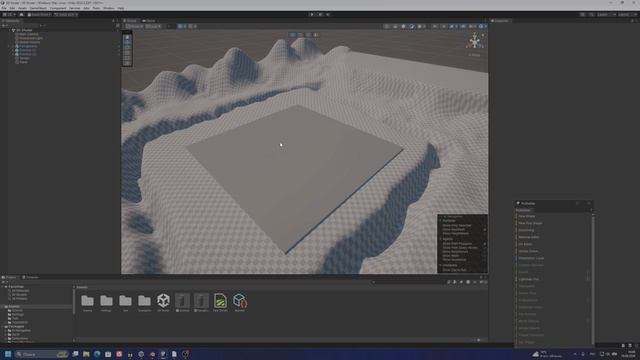640x360 pixels.
Task: Select the Unity scene asset with the cube logo
Action: (163, 303)
